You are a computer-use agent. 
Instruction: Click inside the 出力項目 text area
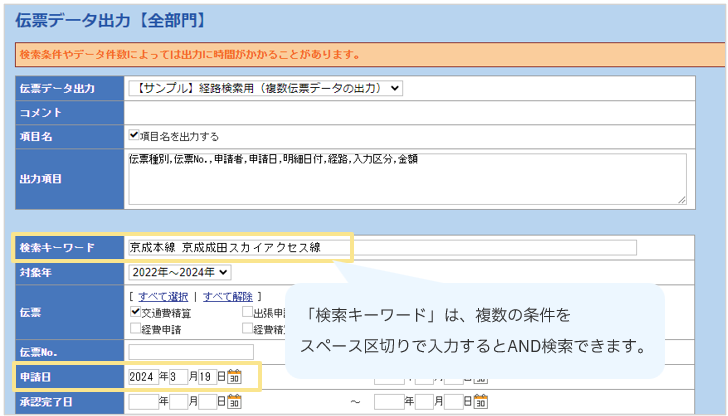pyautogui.click(x=405, y=178)
